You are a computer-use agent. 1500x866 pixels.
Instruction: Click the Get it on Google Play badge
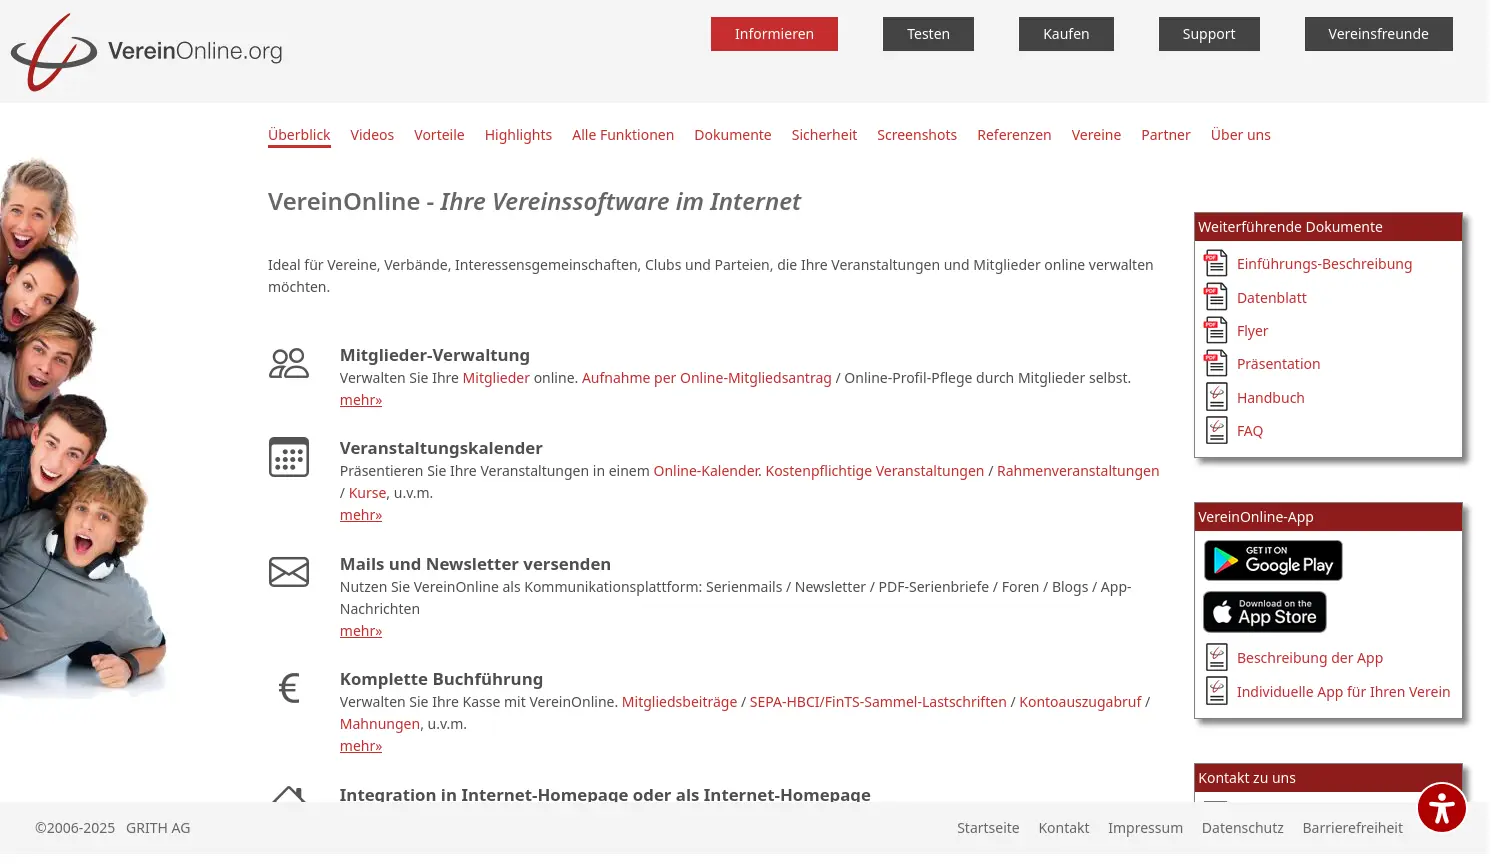(1272, 561)
